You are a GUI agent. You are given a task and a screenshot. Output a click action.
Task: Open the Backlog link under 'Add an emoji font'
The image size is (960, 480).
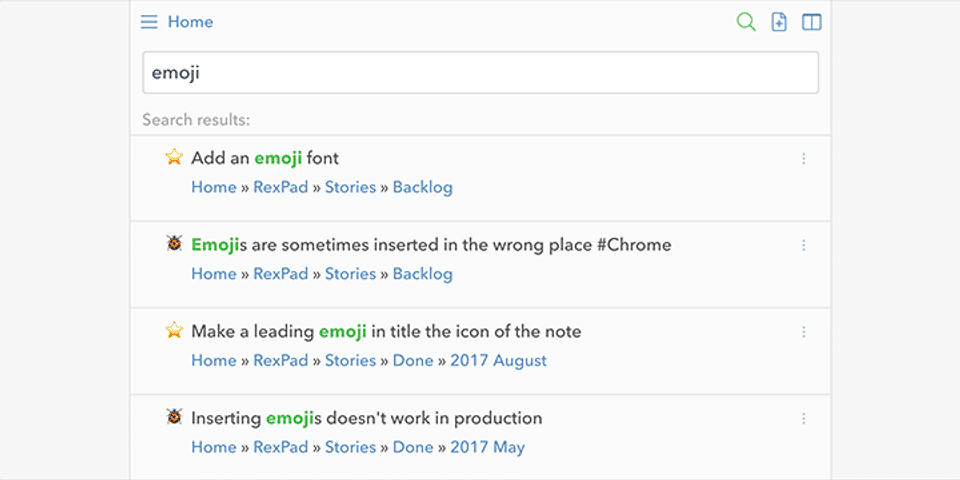pos(422,187)
